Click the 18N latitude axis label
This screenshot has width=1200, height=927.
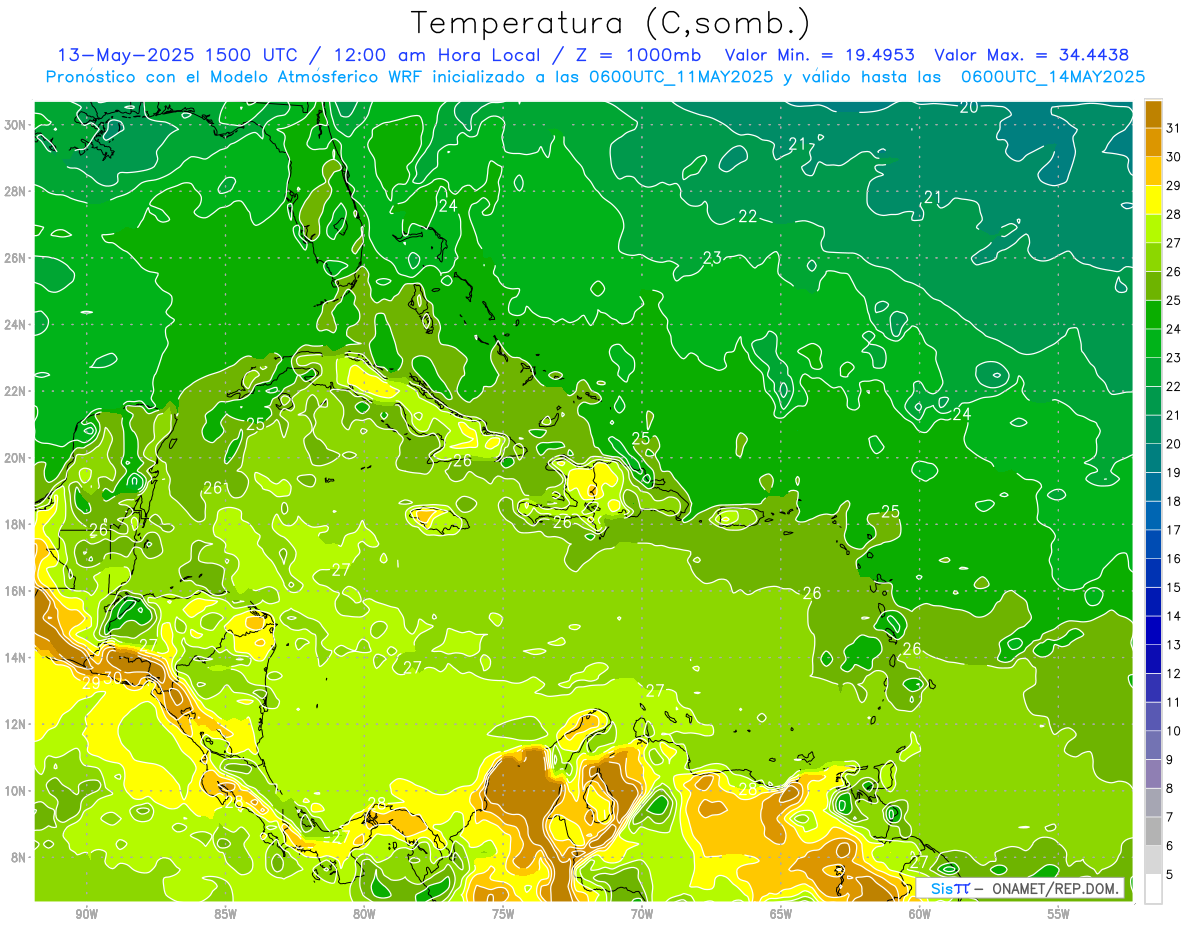pyautogui.click(x=15, y=524)
